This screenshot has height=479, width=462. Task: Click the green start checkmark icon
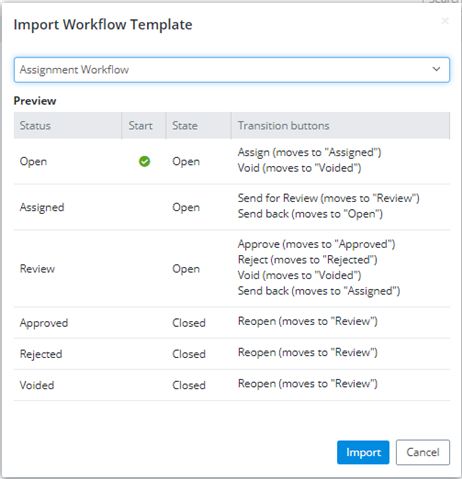(144, 162)
